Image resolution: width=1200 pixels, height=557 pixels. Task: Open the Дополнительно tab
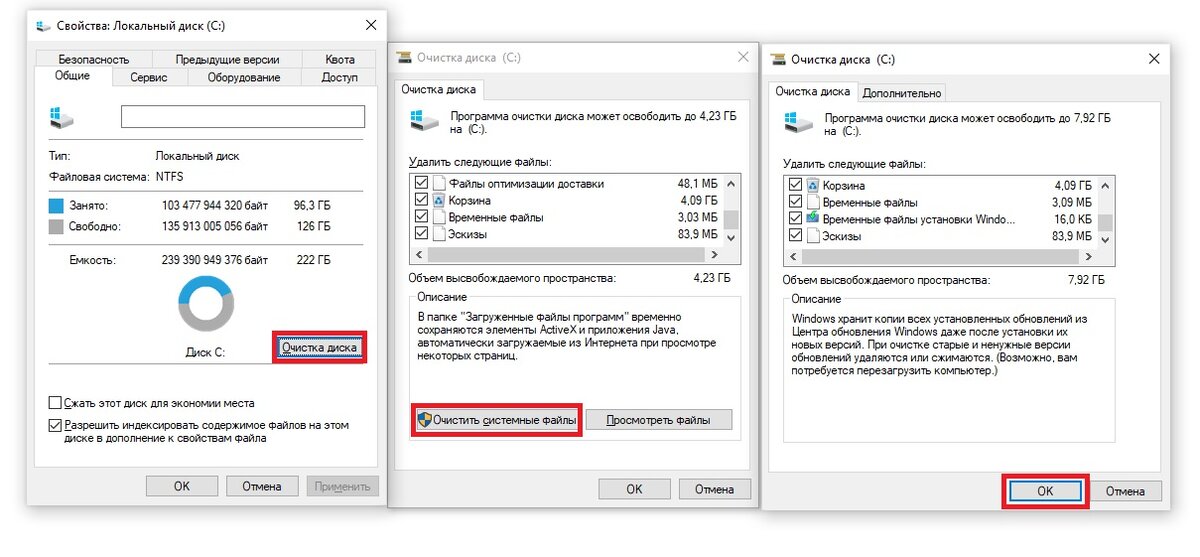point(901,93)
